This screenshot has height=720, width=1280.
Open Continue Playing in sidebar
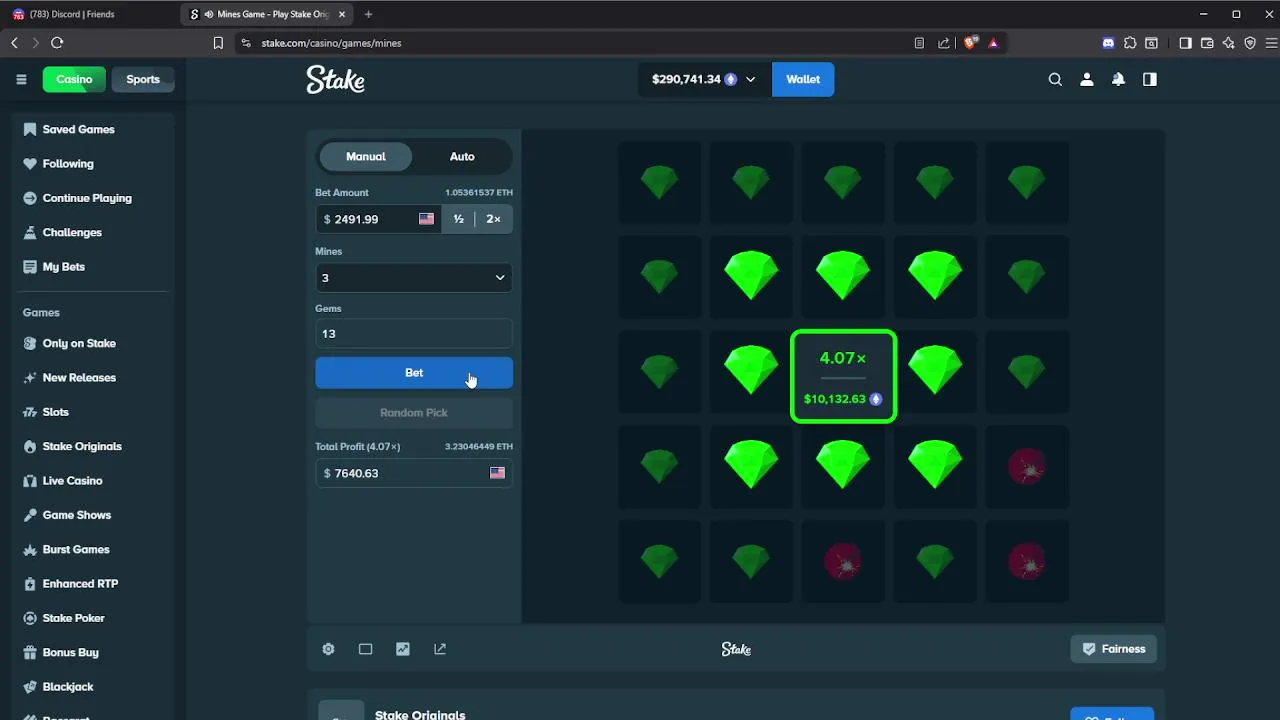pos(87,198)
